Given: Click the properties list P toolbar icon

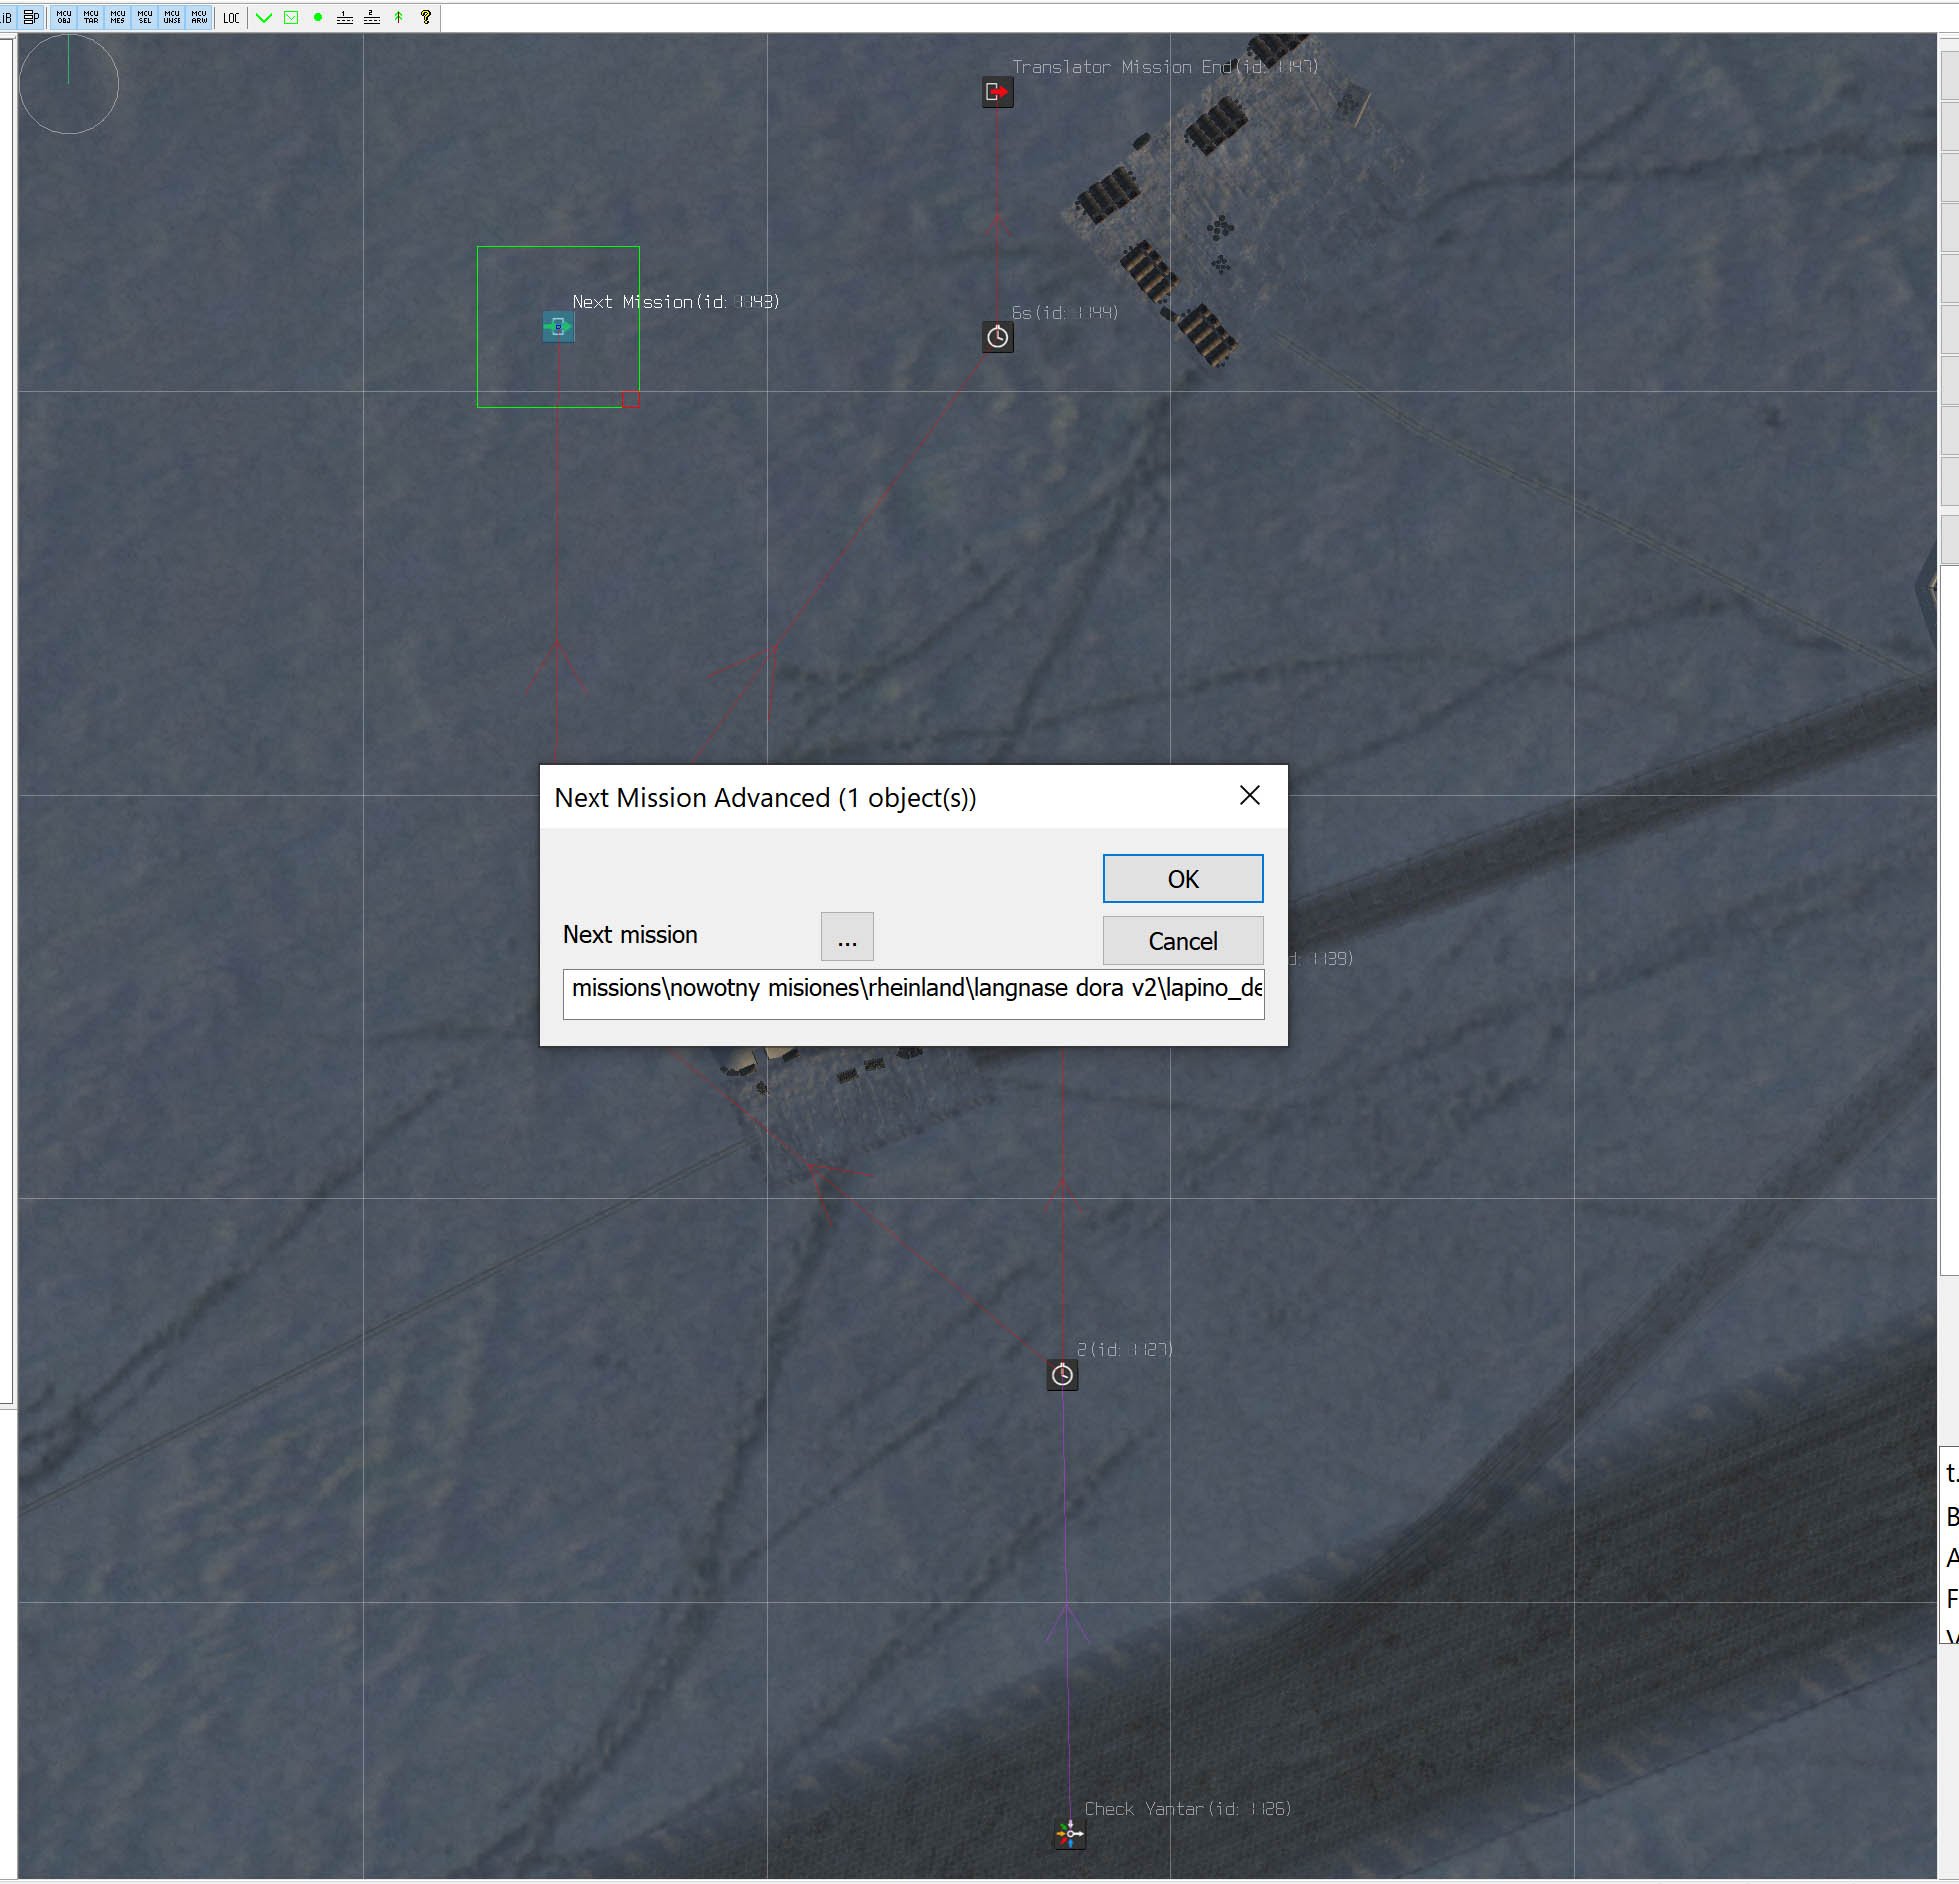Looking at the screenshot, I should coord(31,17).
